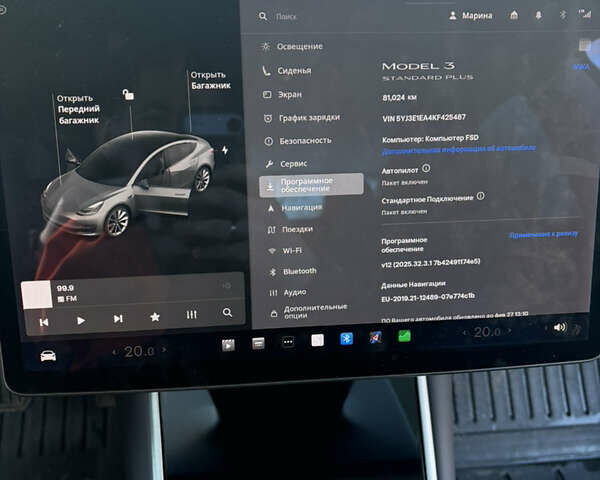Screen dimensions: 600x480
Task: Open the equalizer settings in media player
Action: coord(191,316)
